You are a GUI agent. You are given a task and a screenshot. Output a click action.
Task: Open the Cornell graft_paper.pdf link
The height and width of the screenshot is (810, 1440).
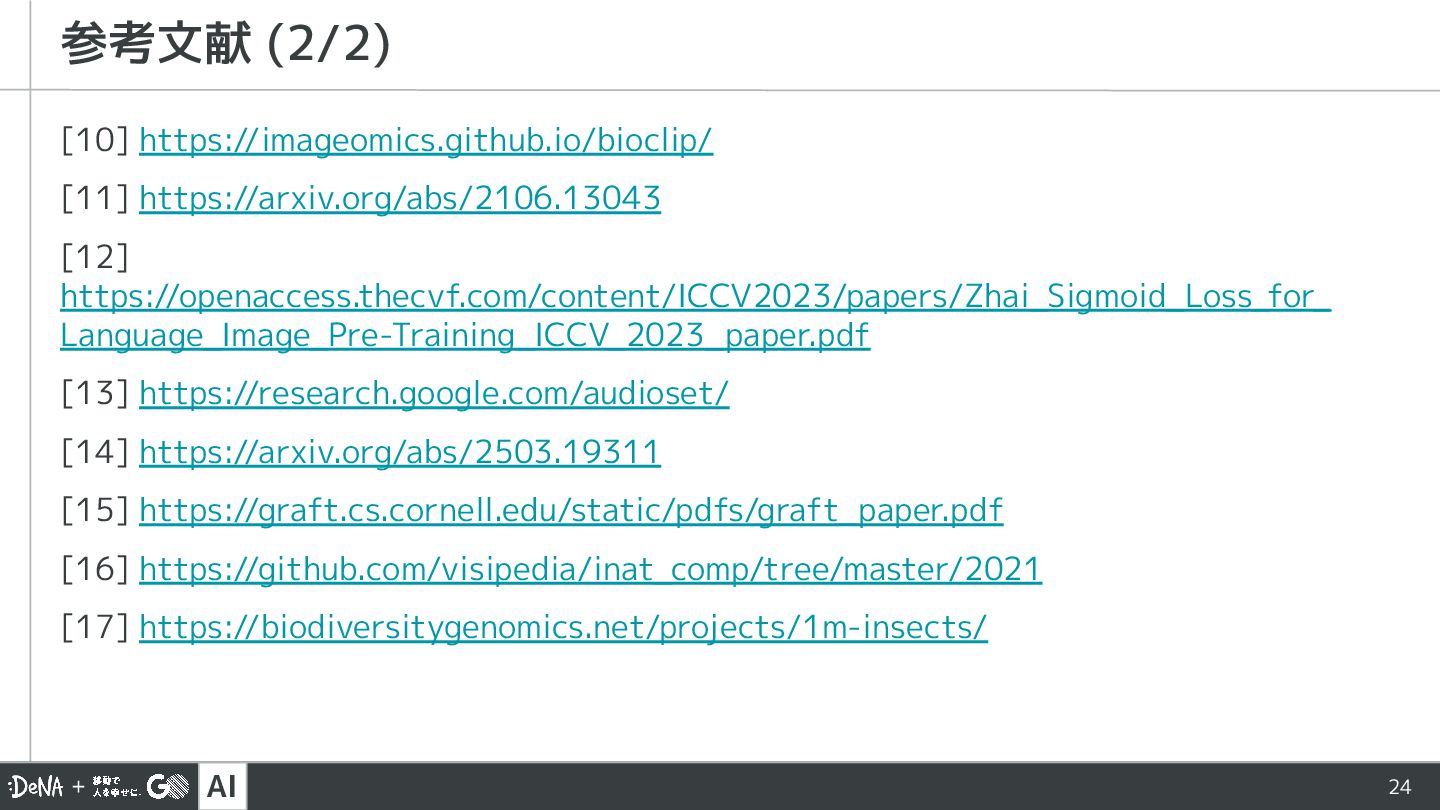[571, 511]
